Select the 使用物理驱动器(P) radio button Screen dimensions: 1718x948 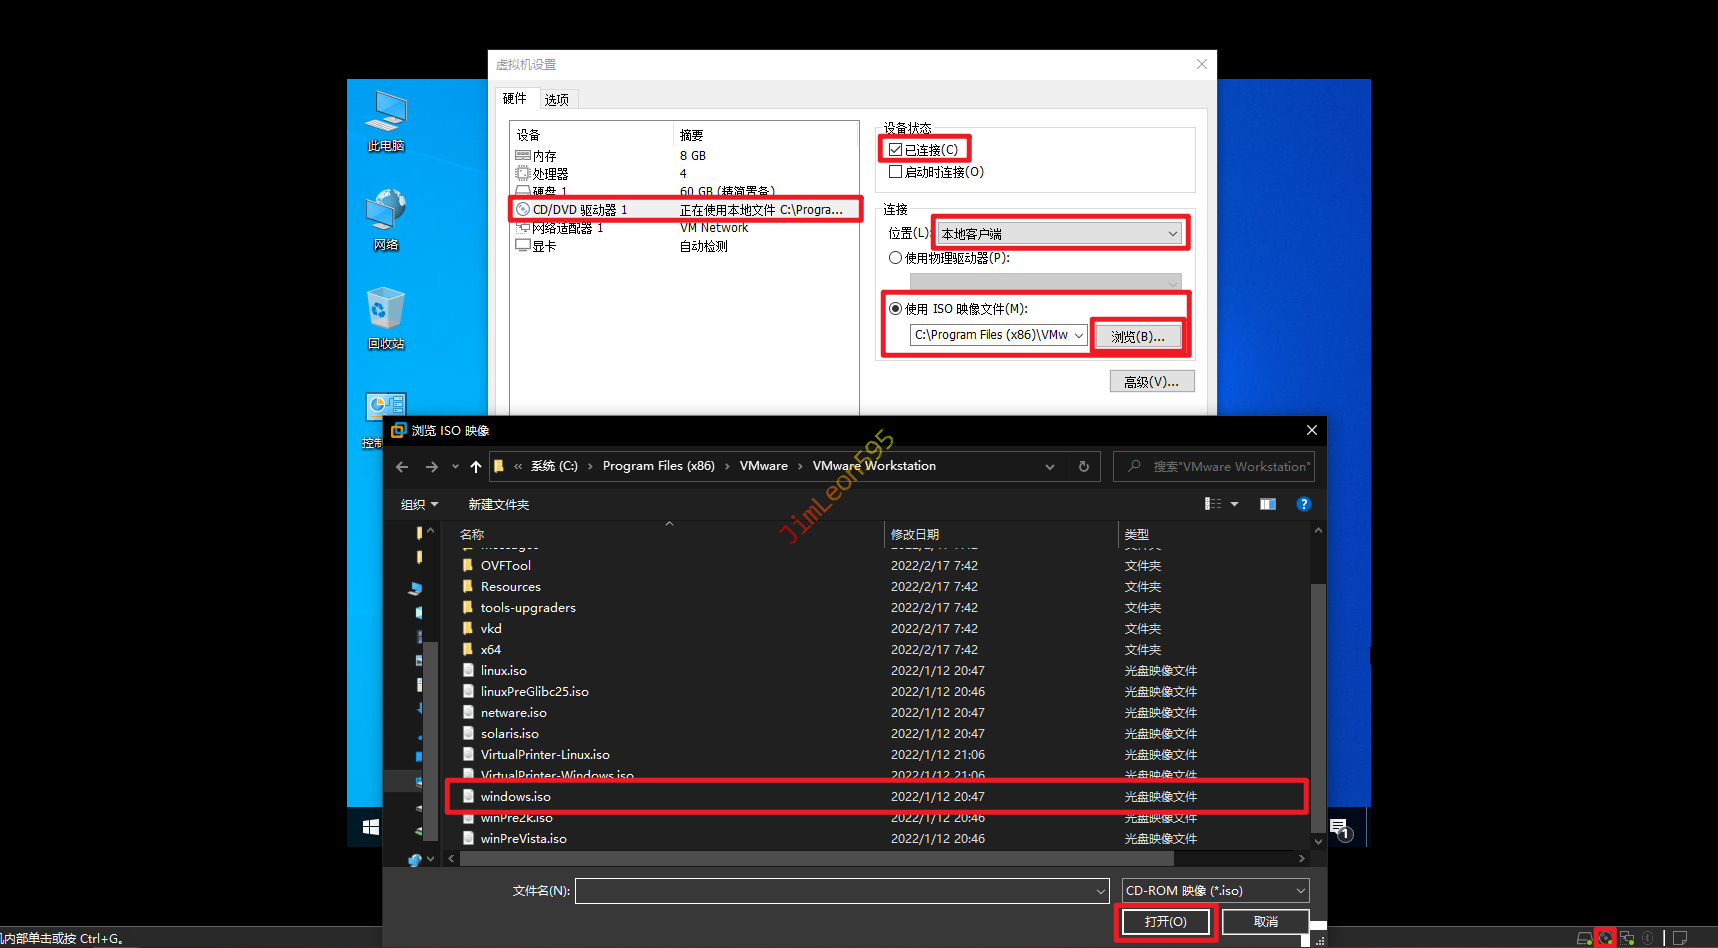click(896, 258)
